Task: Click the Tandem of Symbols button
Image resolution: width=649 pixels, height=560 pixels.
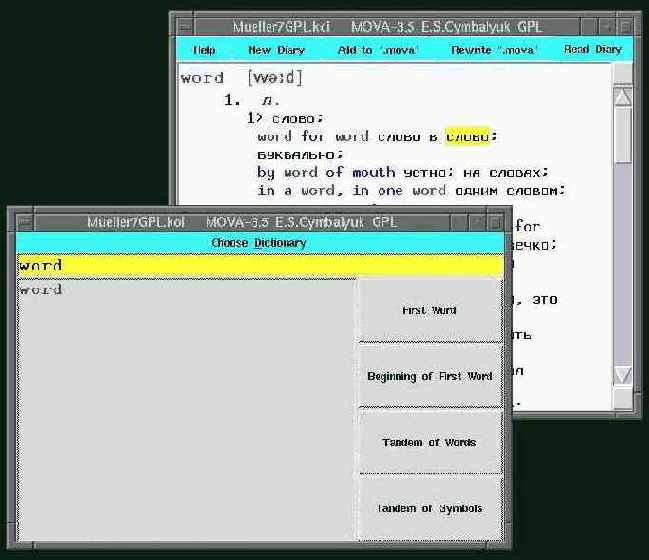Action: pos(429,508)
